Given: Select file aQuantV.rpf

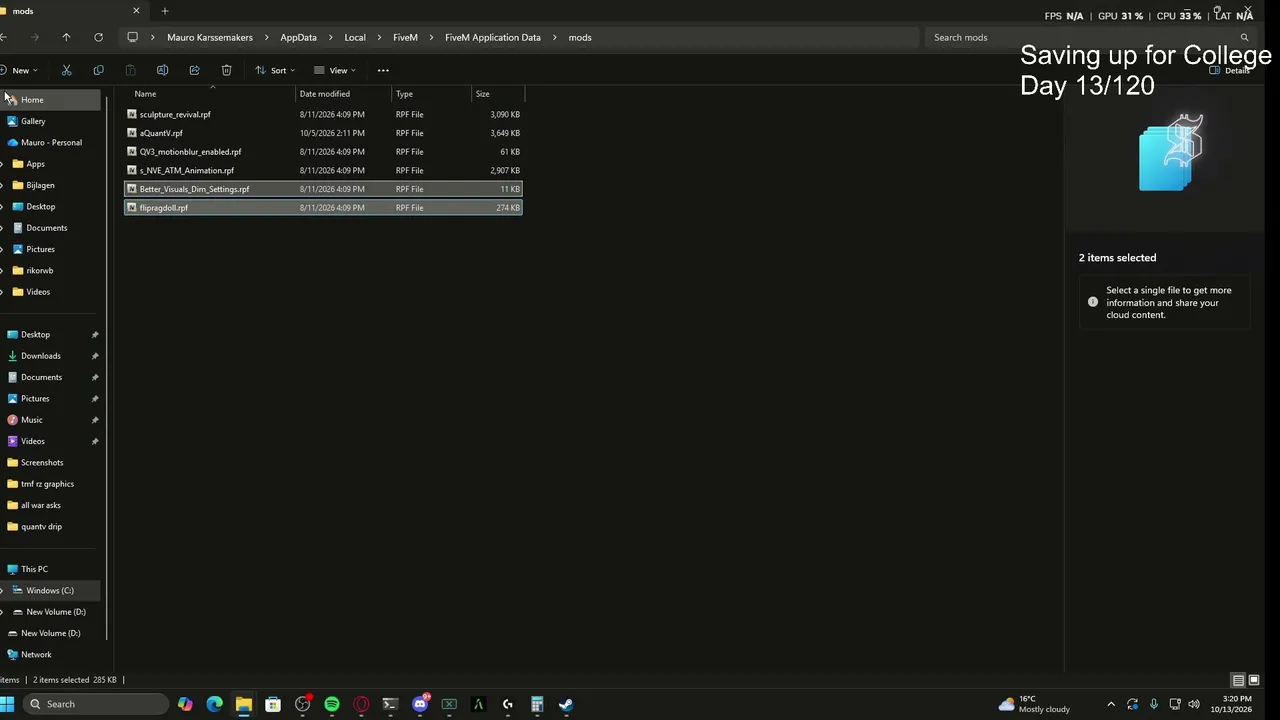Looking at the screenshot, I should click(322, 133).
